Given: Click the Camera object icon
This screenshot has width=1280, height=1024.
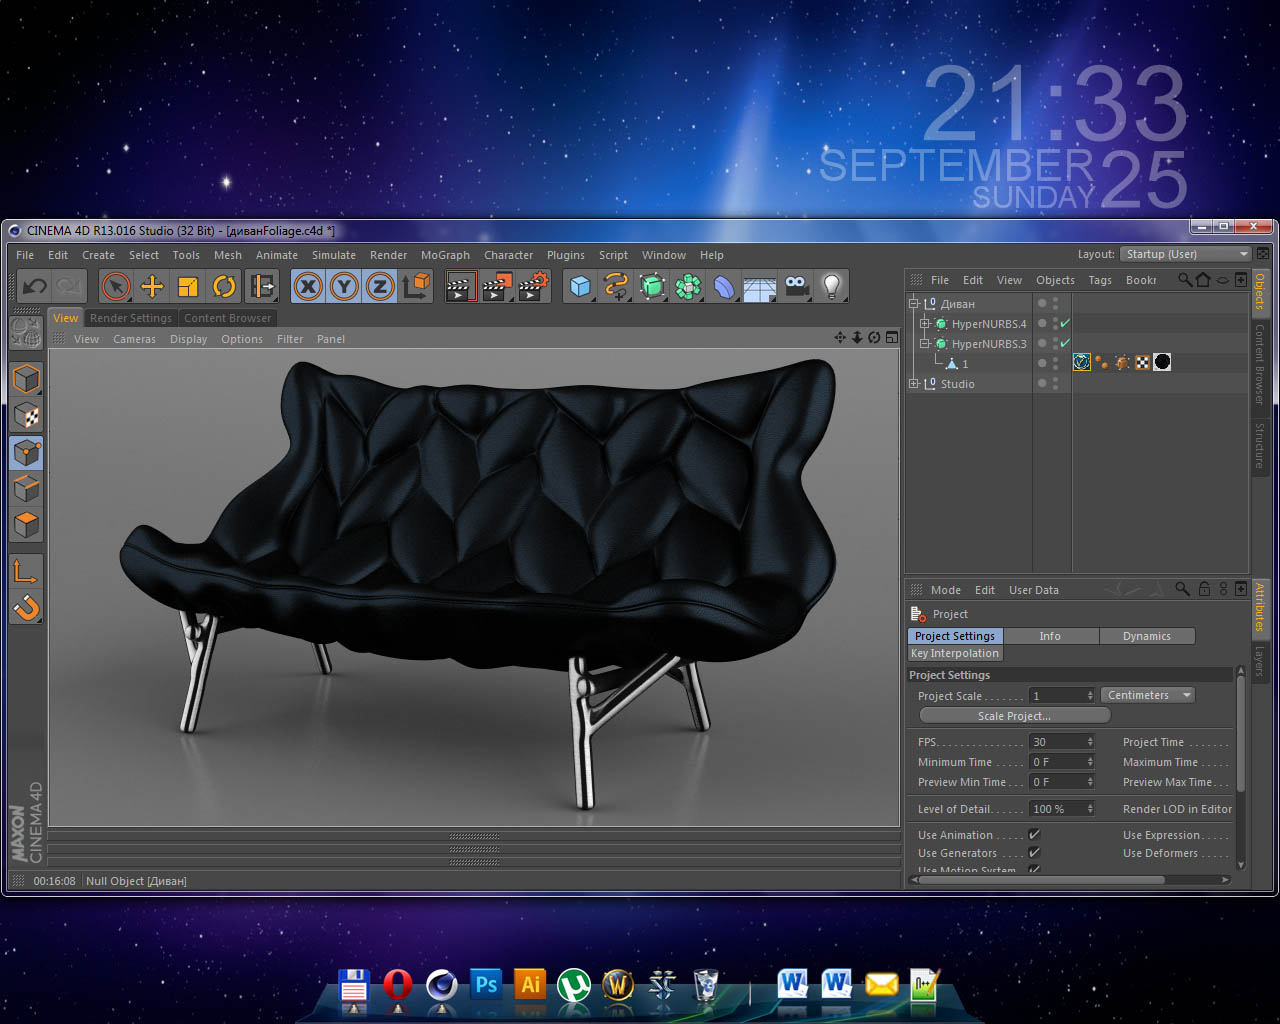Looking at the screenshot, I should click(796, 287).
